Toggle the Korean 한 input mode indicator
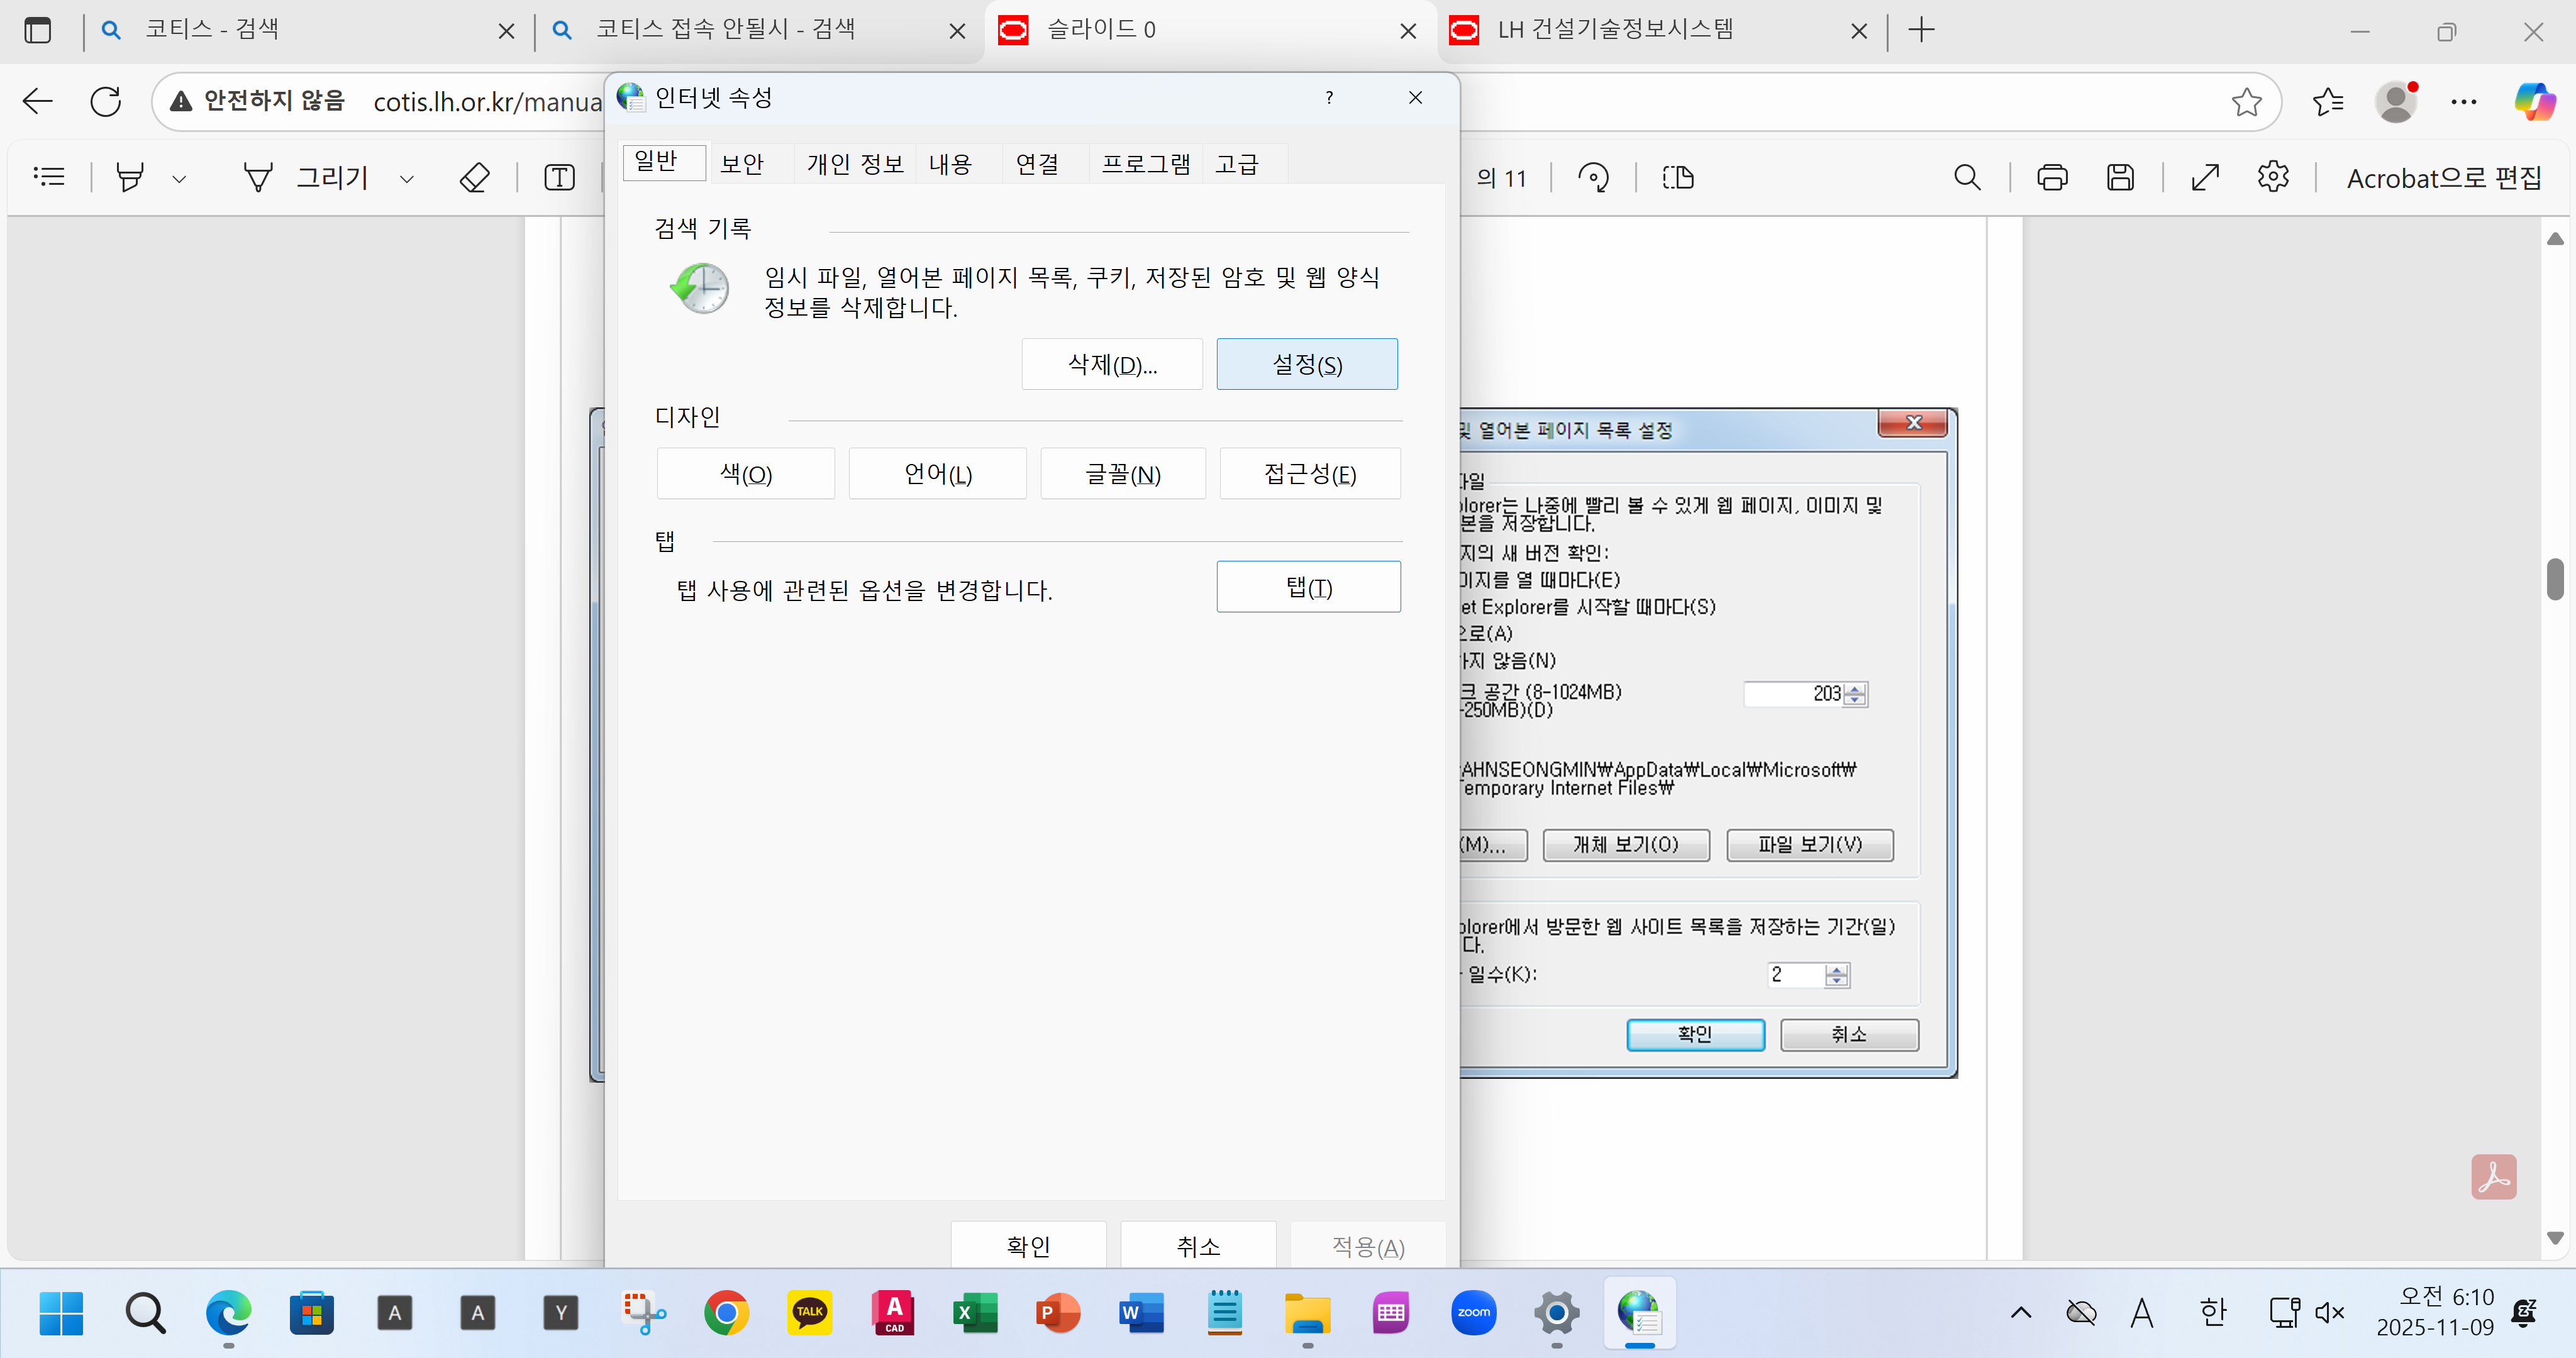This screenshot has height=1358, width=2576. tap(2213, 1312)
